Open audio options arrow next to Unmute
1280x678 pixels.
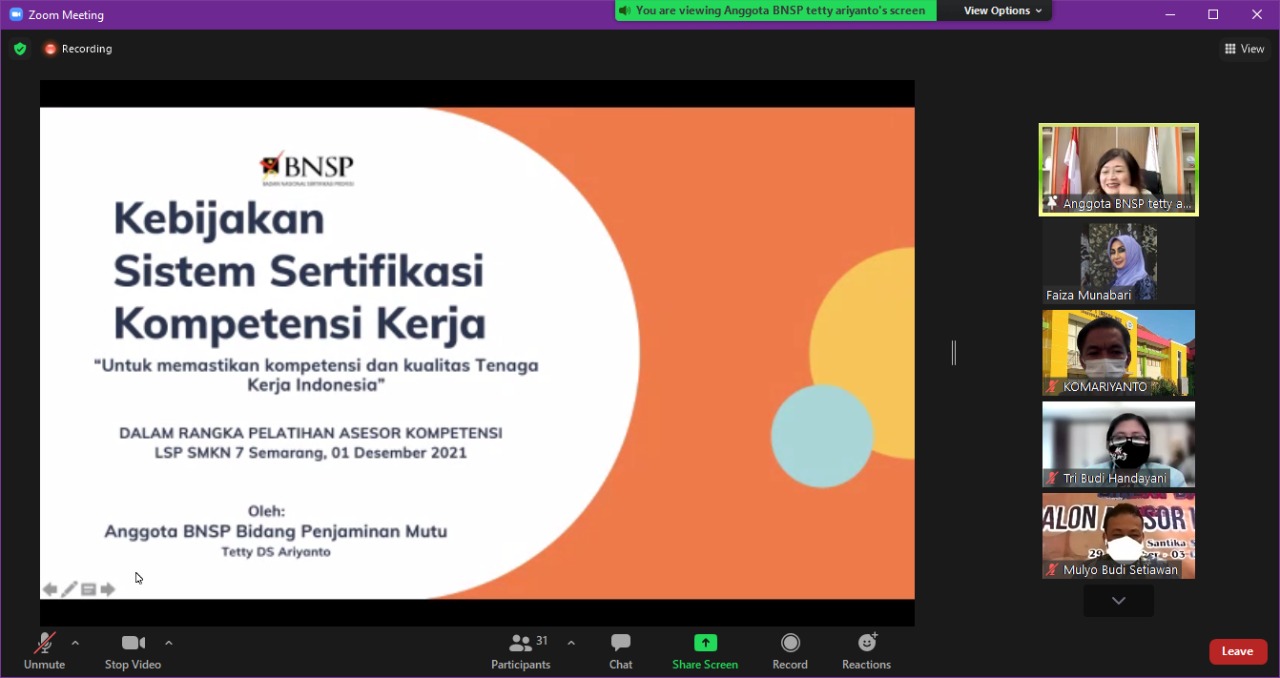75,643
